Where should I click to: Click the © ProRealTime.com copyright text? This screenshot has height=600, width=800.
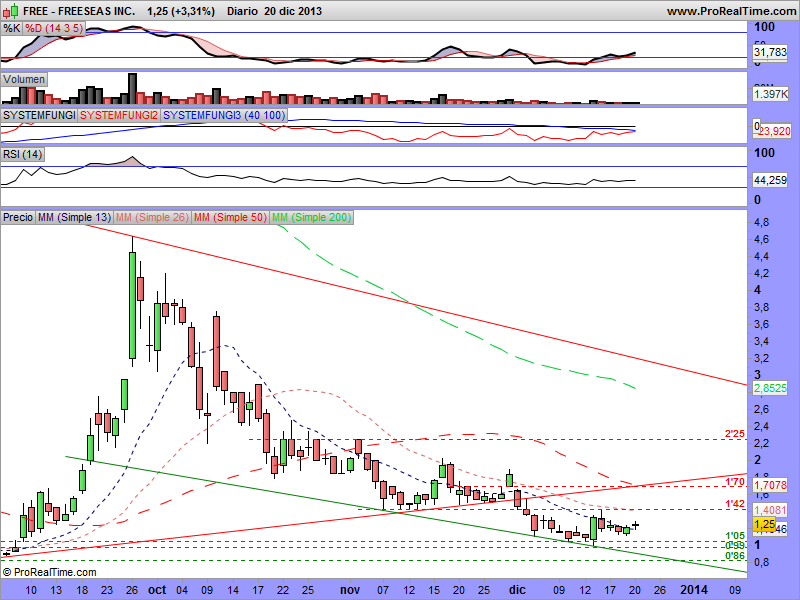(x=49, y=572)
